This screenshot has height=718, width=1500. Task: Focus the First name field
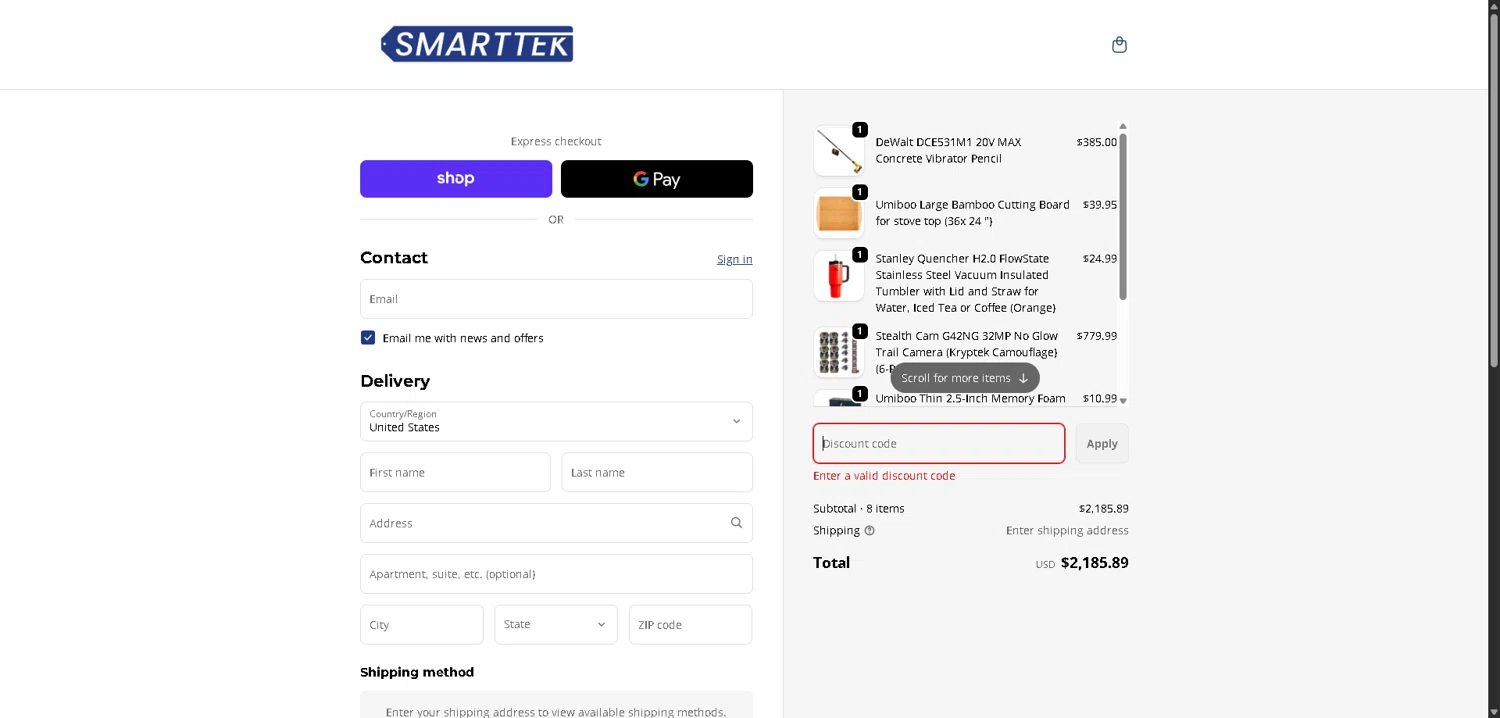coord(455,473)
